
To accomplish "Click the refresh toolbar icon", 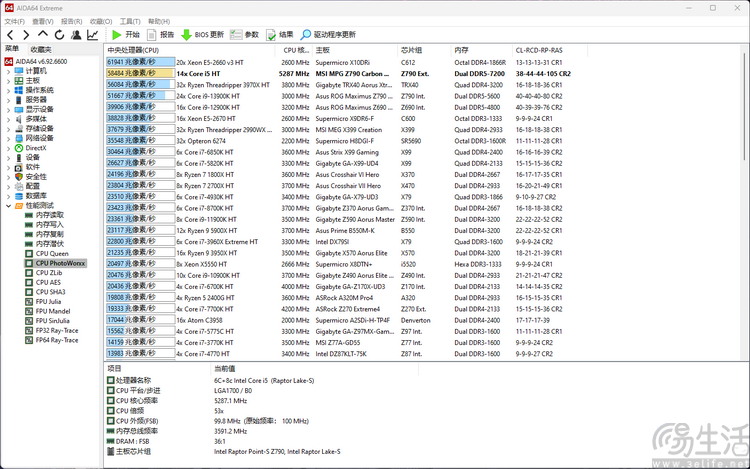I will coord(59,34).
